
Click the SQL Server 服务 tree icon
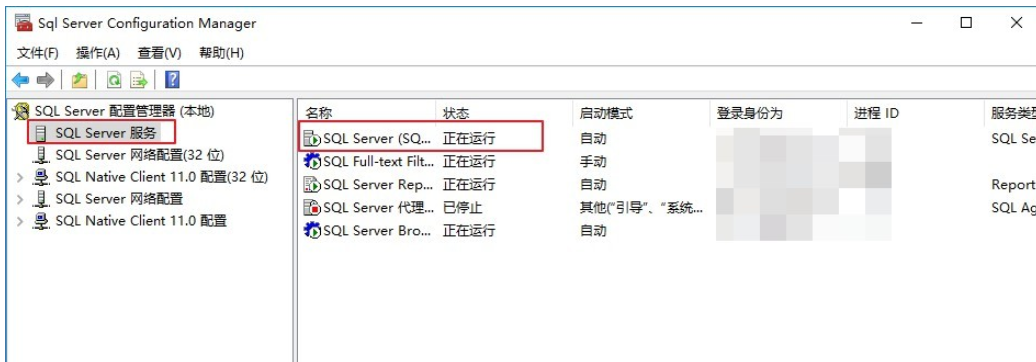40,133
